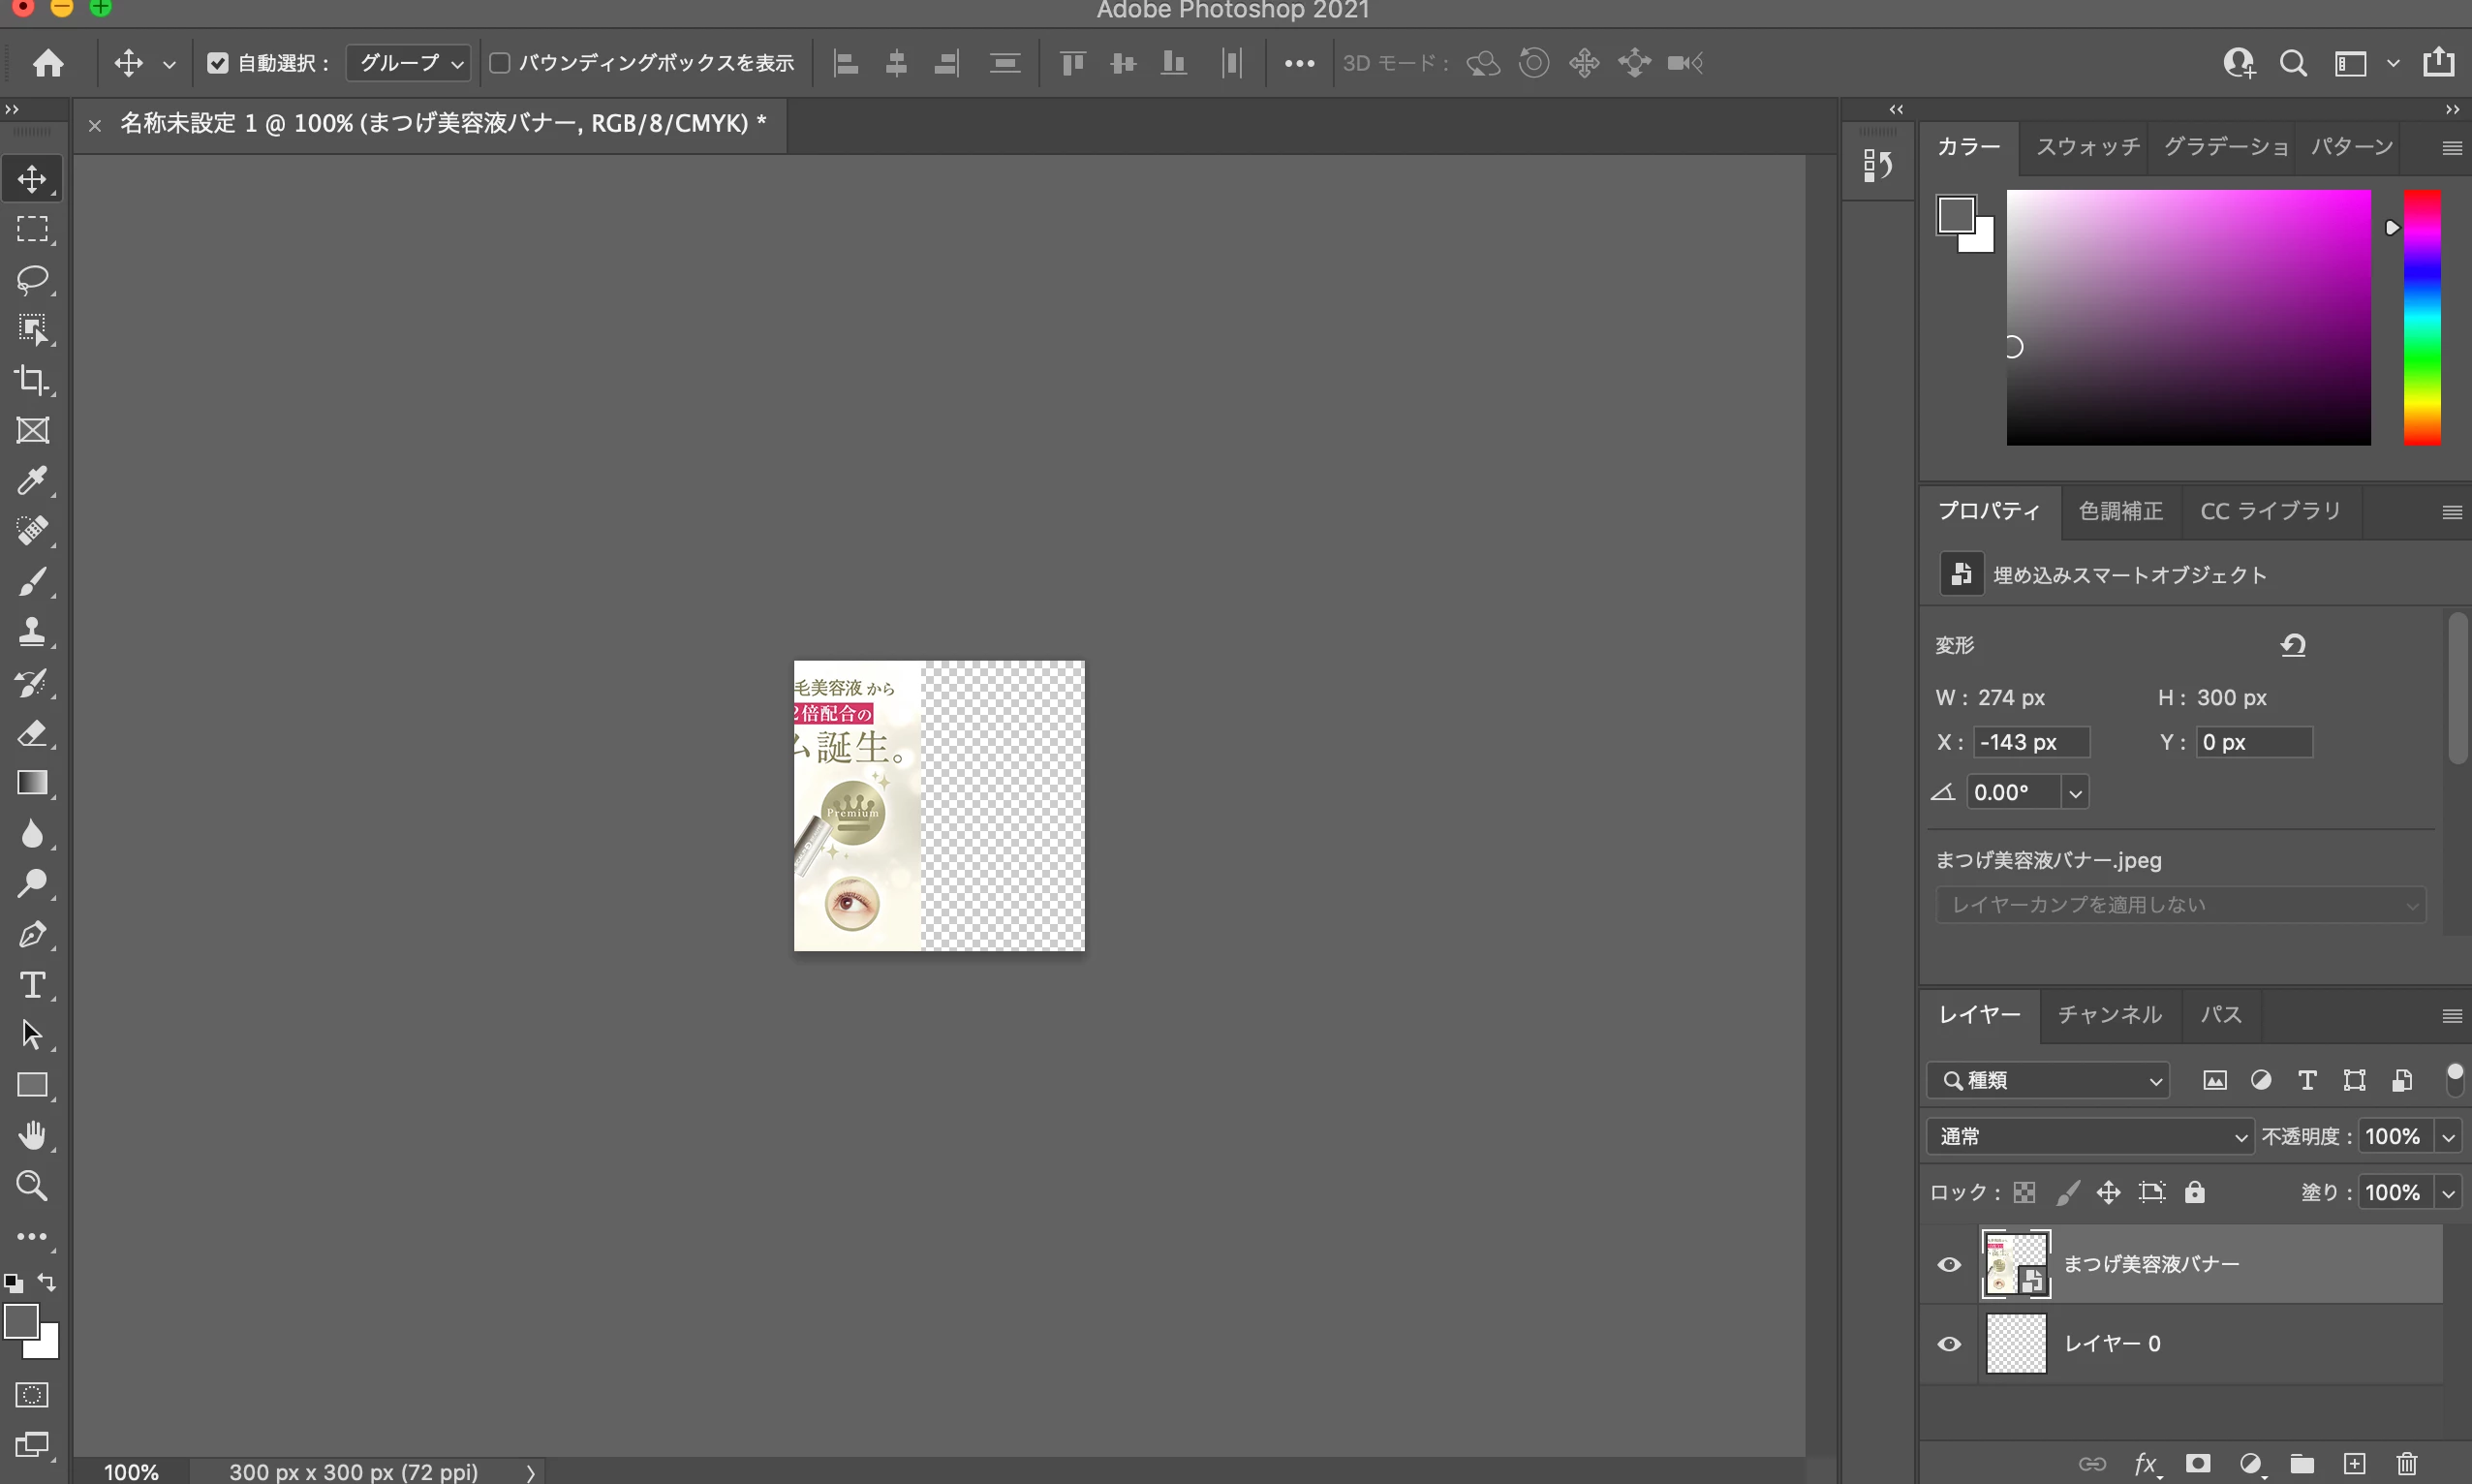The width and height of the screenshot is (2472, 1484).
Task: Select the Zoom tool in toolbar
Action: 32,1186
